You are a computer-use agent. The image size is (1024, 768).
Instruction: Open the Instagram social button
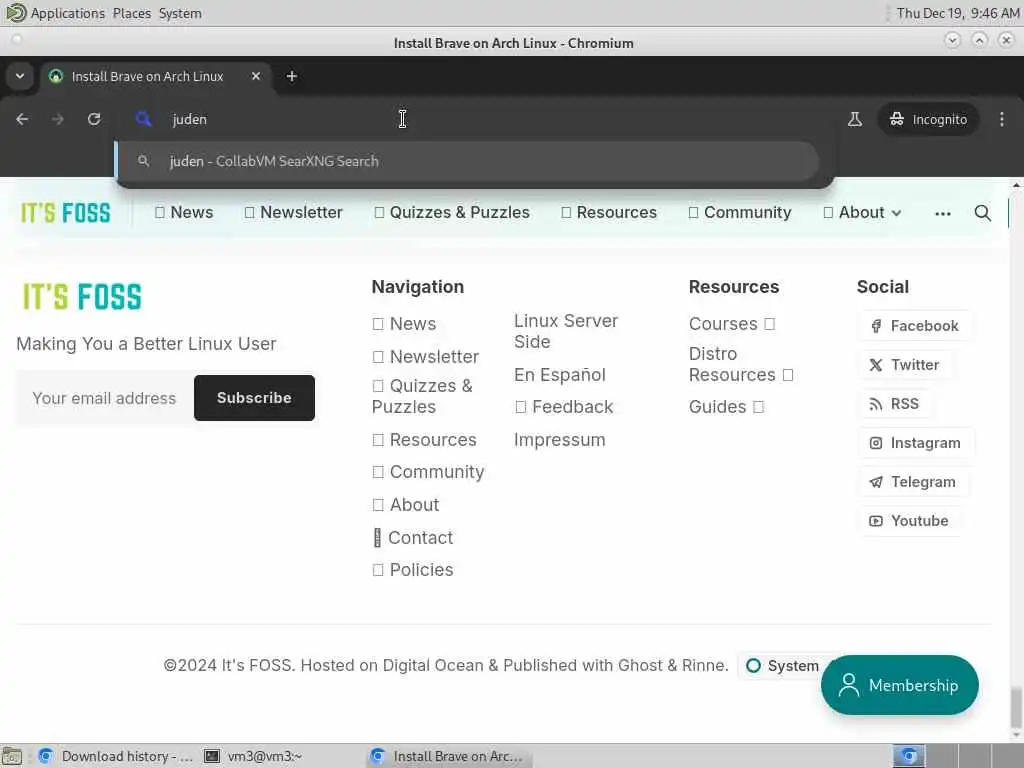(x=915, y=443)
